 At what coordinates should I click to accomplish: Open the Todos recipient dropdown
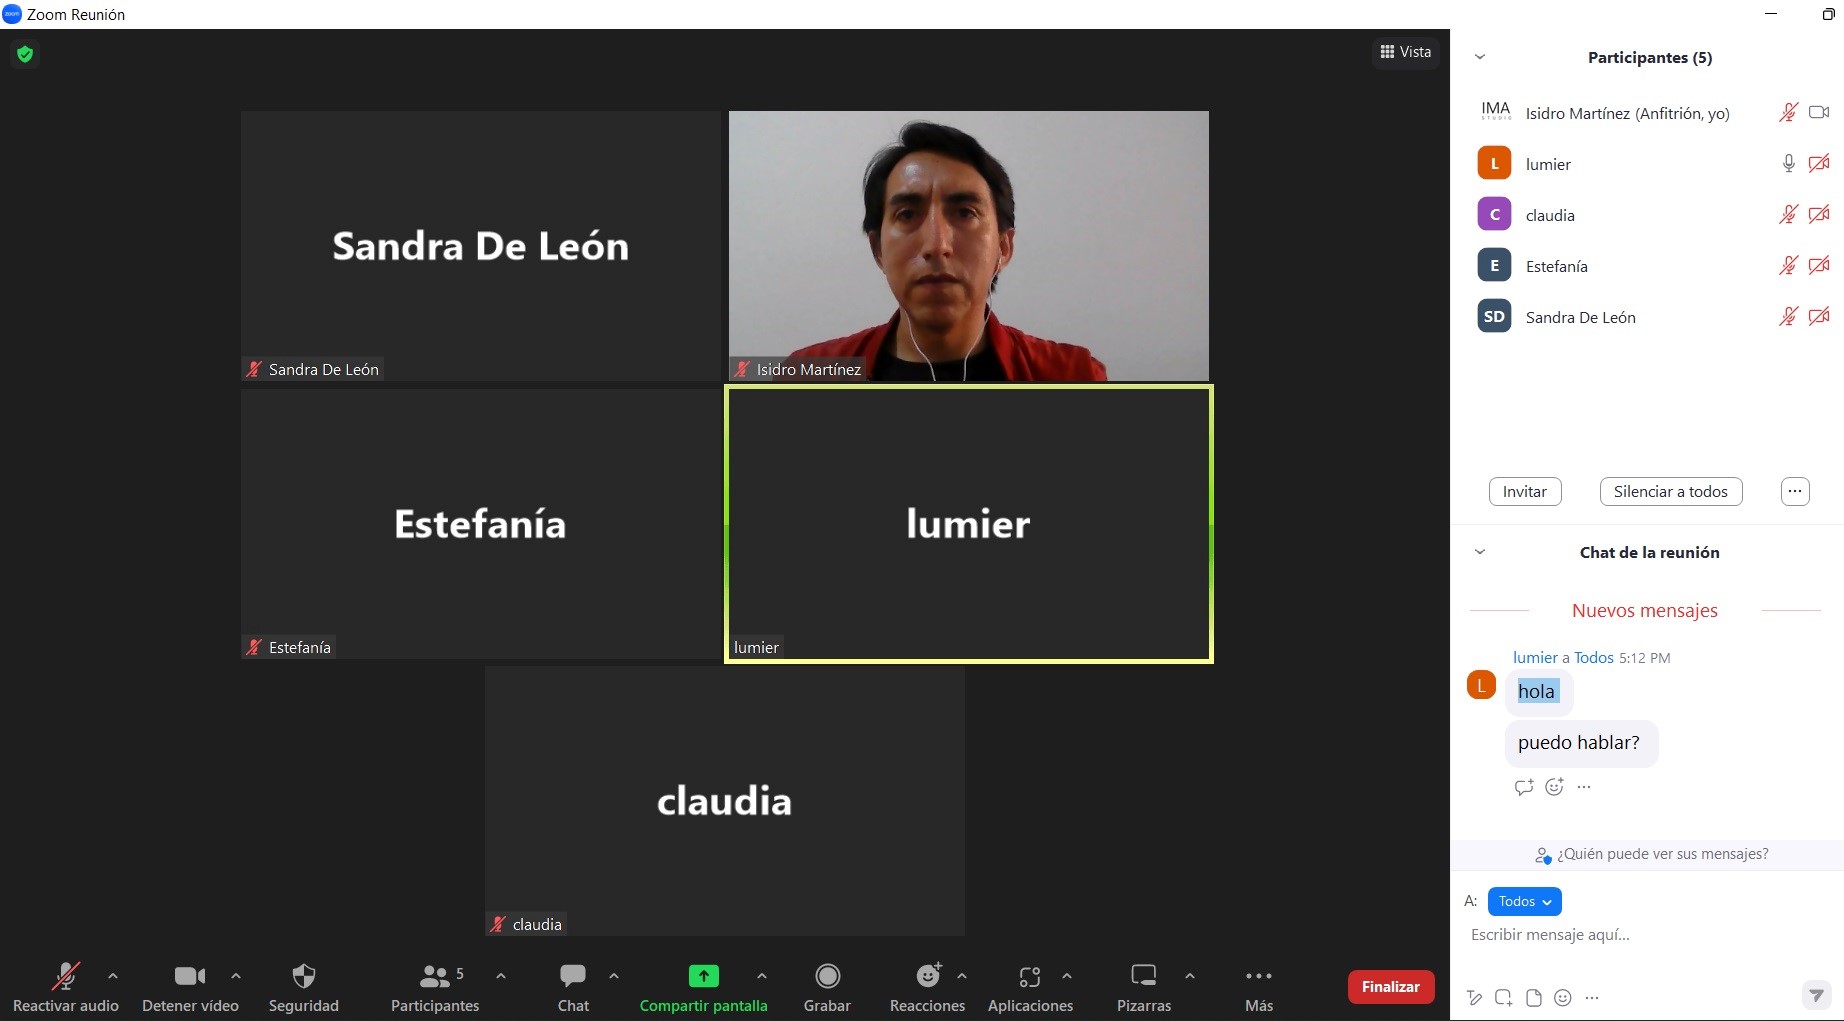pos(1524,901)
